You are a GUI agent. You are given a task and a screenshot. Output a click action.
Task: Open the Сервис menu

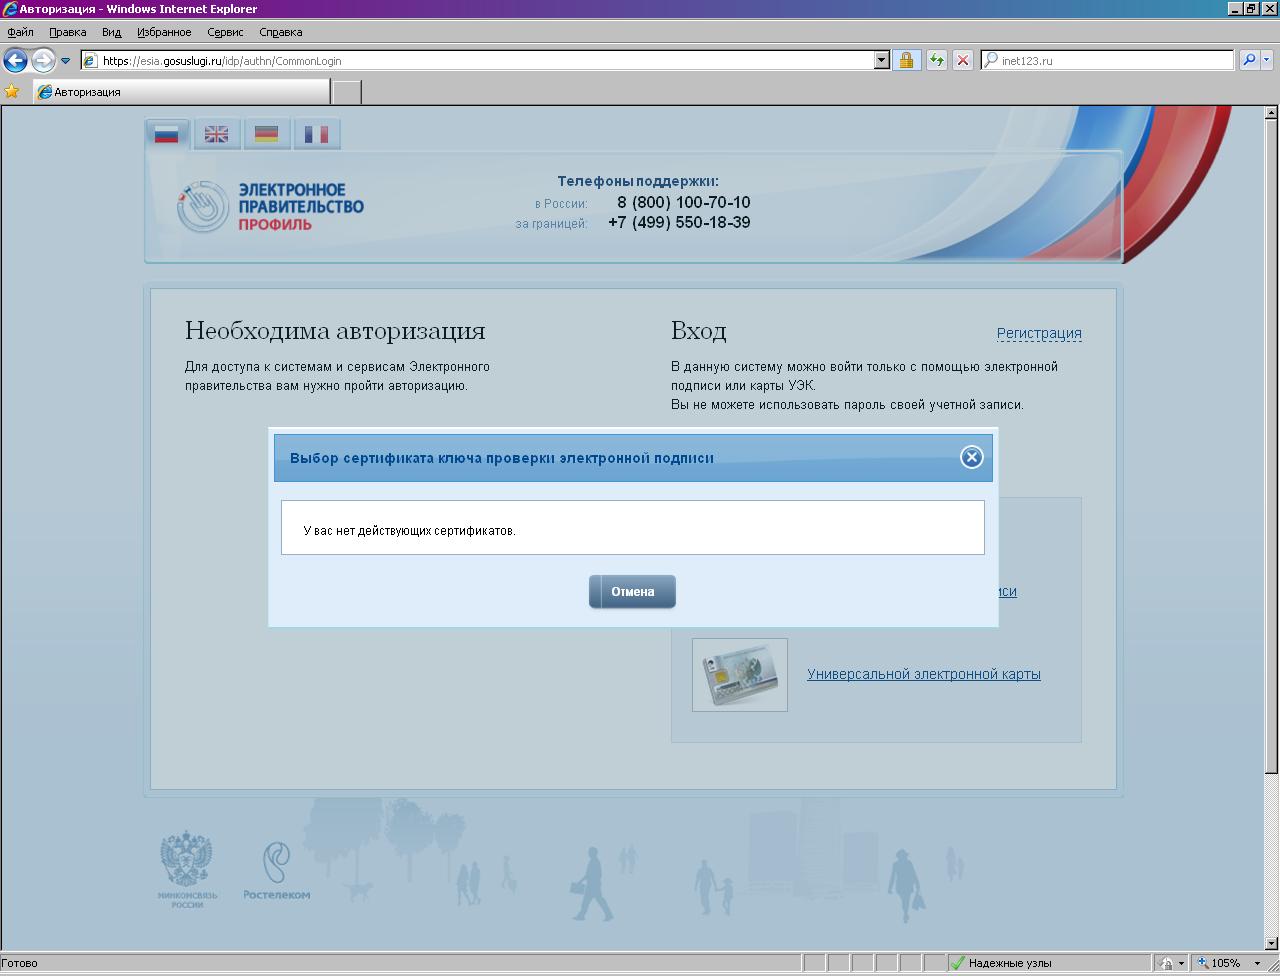click(x=225, y=32)
